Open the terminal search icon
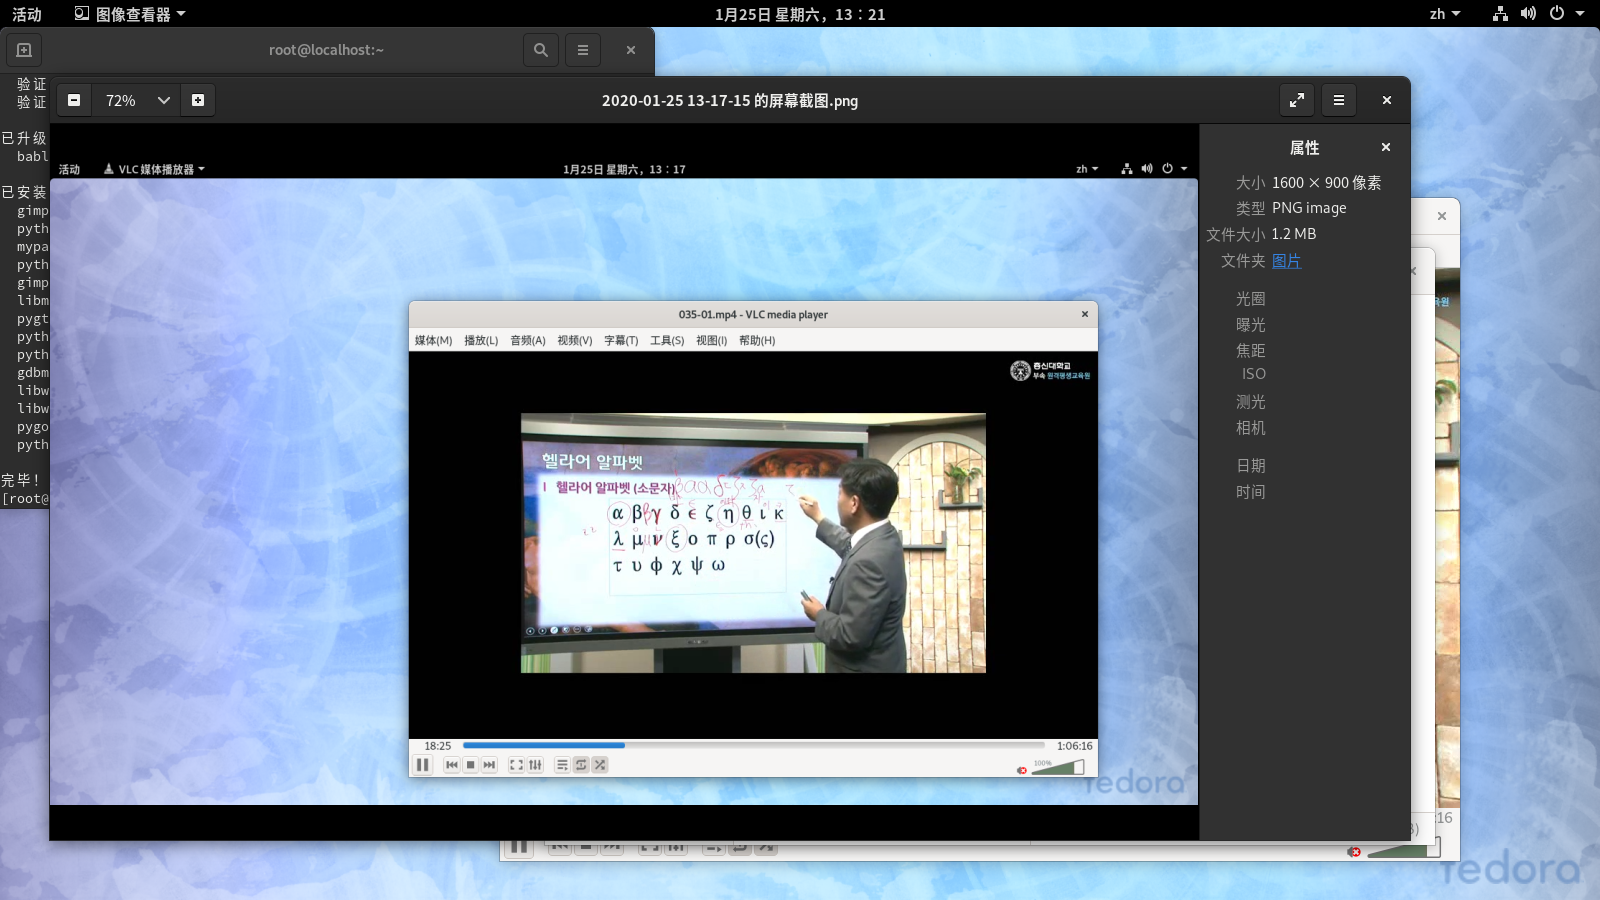This screenshot has height=900, width=1600. (x=540, y=50)
